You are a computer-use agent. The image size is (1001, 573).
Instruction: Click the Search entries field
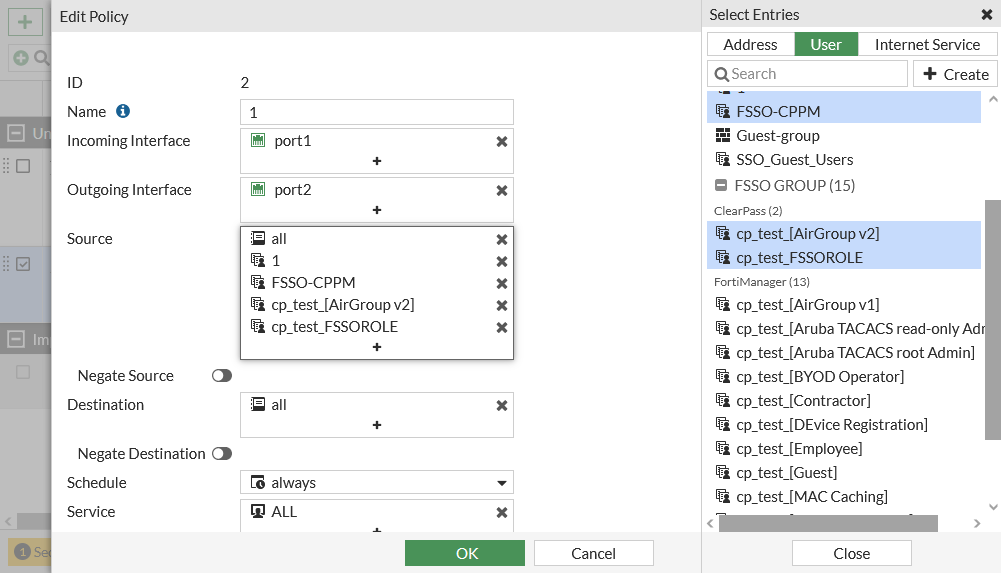[x=807, y=74]
